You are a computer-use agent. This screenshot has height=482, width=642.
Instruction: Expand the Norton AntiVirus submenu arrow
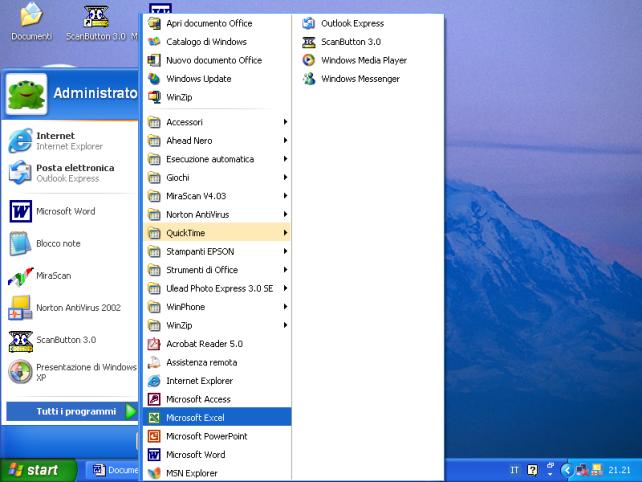click(285, 214)
